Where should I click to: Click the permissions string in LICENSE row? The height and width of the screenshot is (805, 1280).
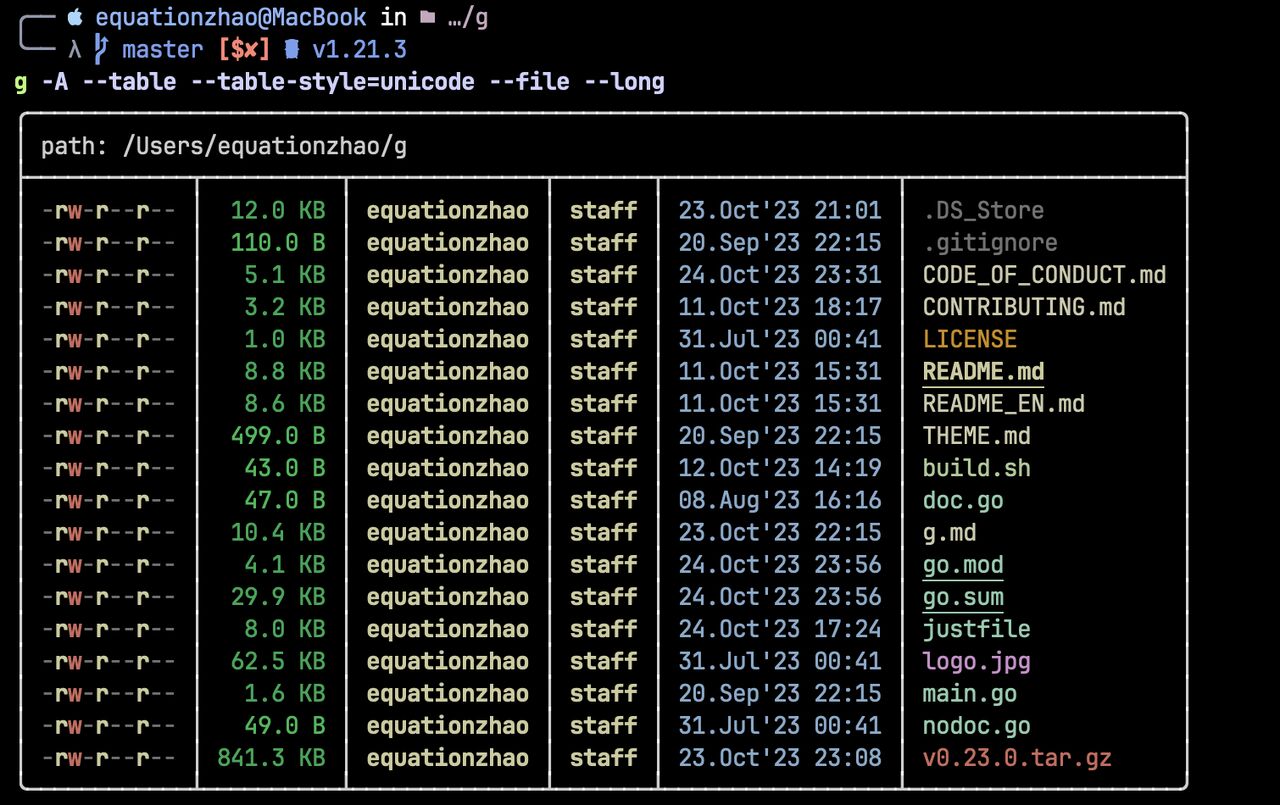click(109, 339)
